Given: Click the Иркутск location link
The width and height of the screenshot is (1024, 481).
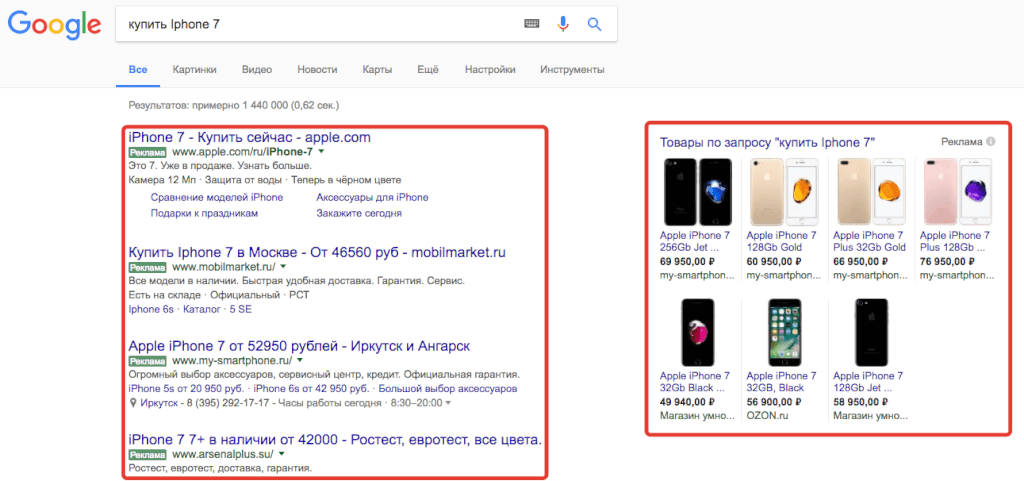Looking at the screenshot, I should pos(159,403).
